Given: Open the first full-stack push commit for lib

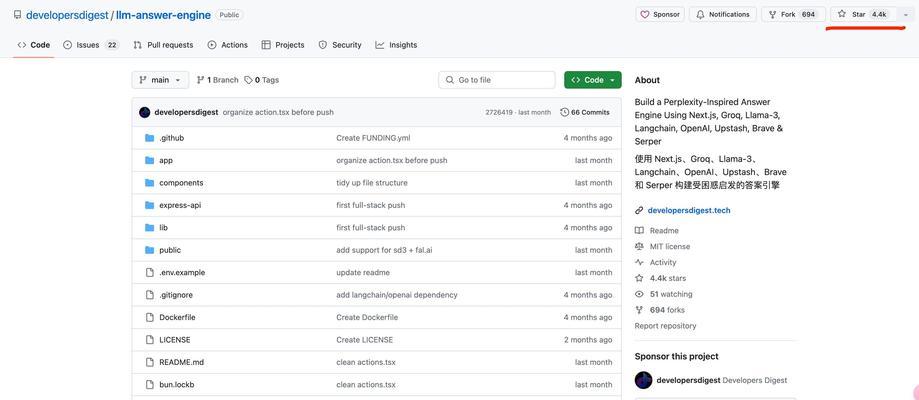Looking at the screenshot, I should [x=370, y=228].
